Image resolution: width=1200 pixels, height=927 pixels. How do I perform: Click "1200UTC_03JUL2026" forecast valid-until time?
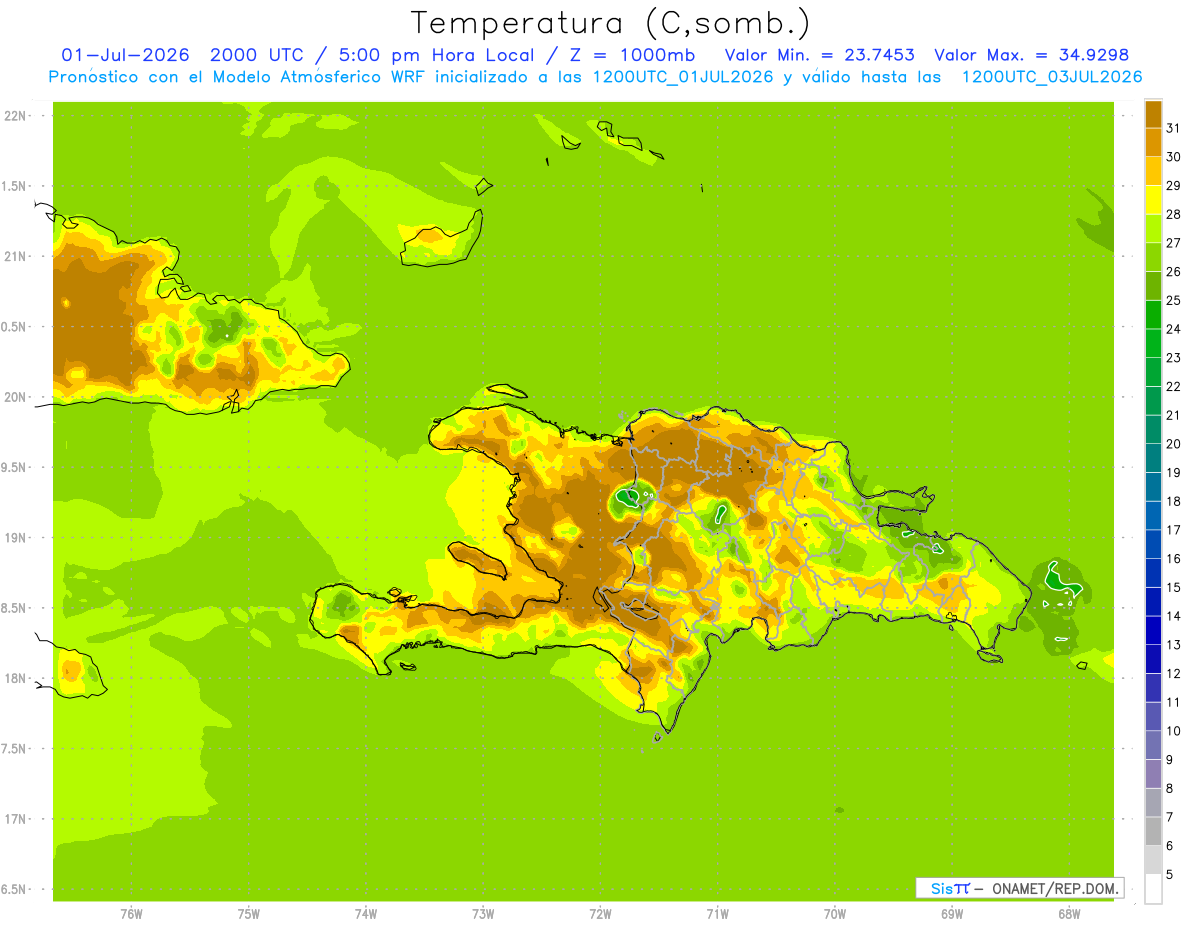pos(1052,77)
